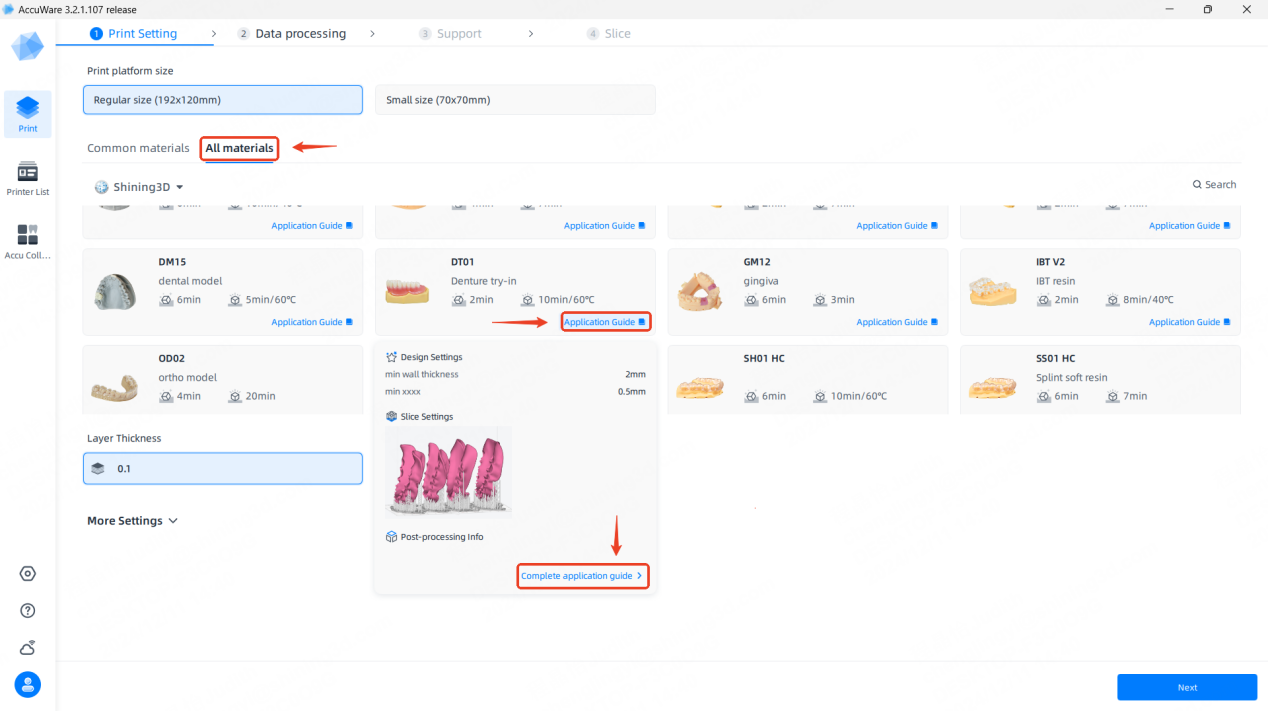Click the OD02 wash time icon
The width and height of the screenshot is (1268, 711).
pos(166,396)
